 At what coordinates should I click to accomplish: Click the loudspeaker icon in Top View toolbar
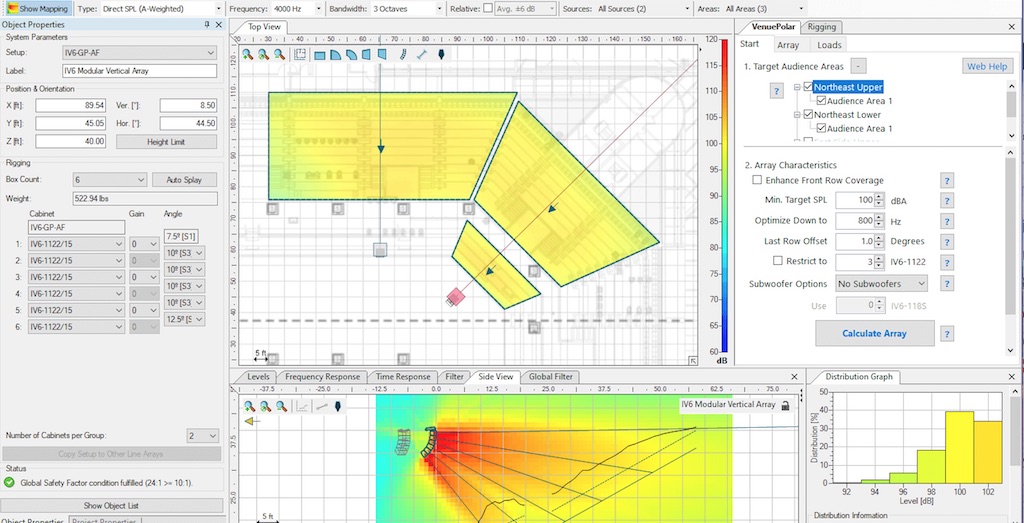(x=441, y=54)
